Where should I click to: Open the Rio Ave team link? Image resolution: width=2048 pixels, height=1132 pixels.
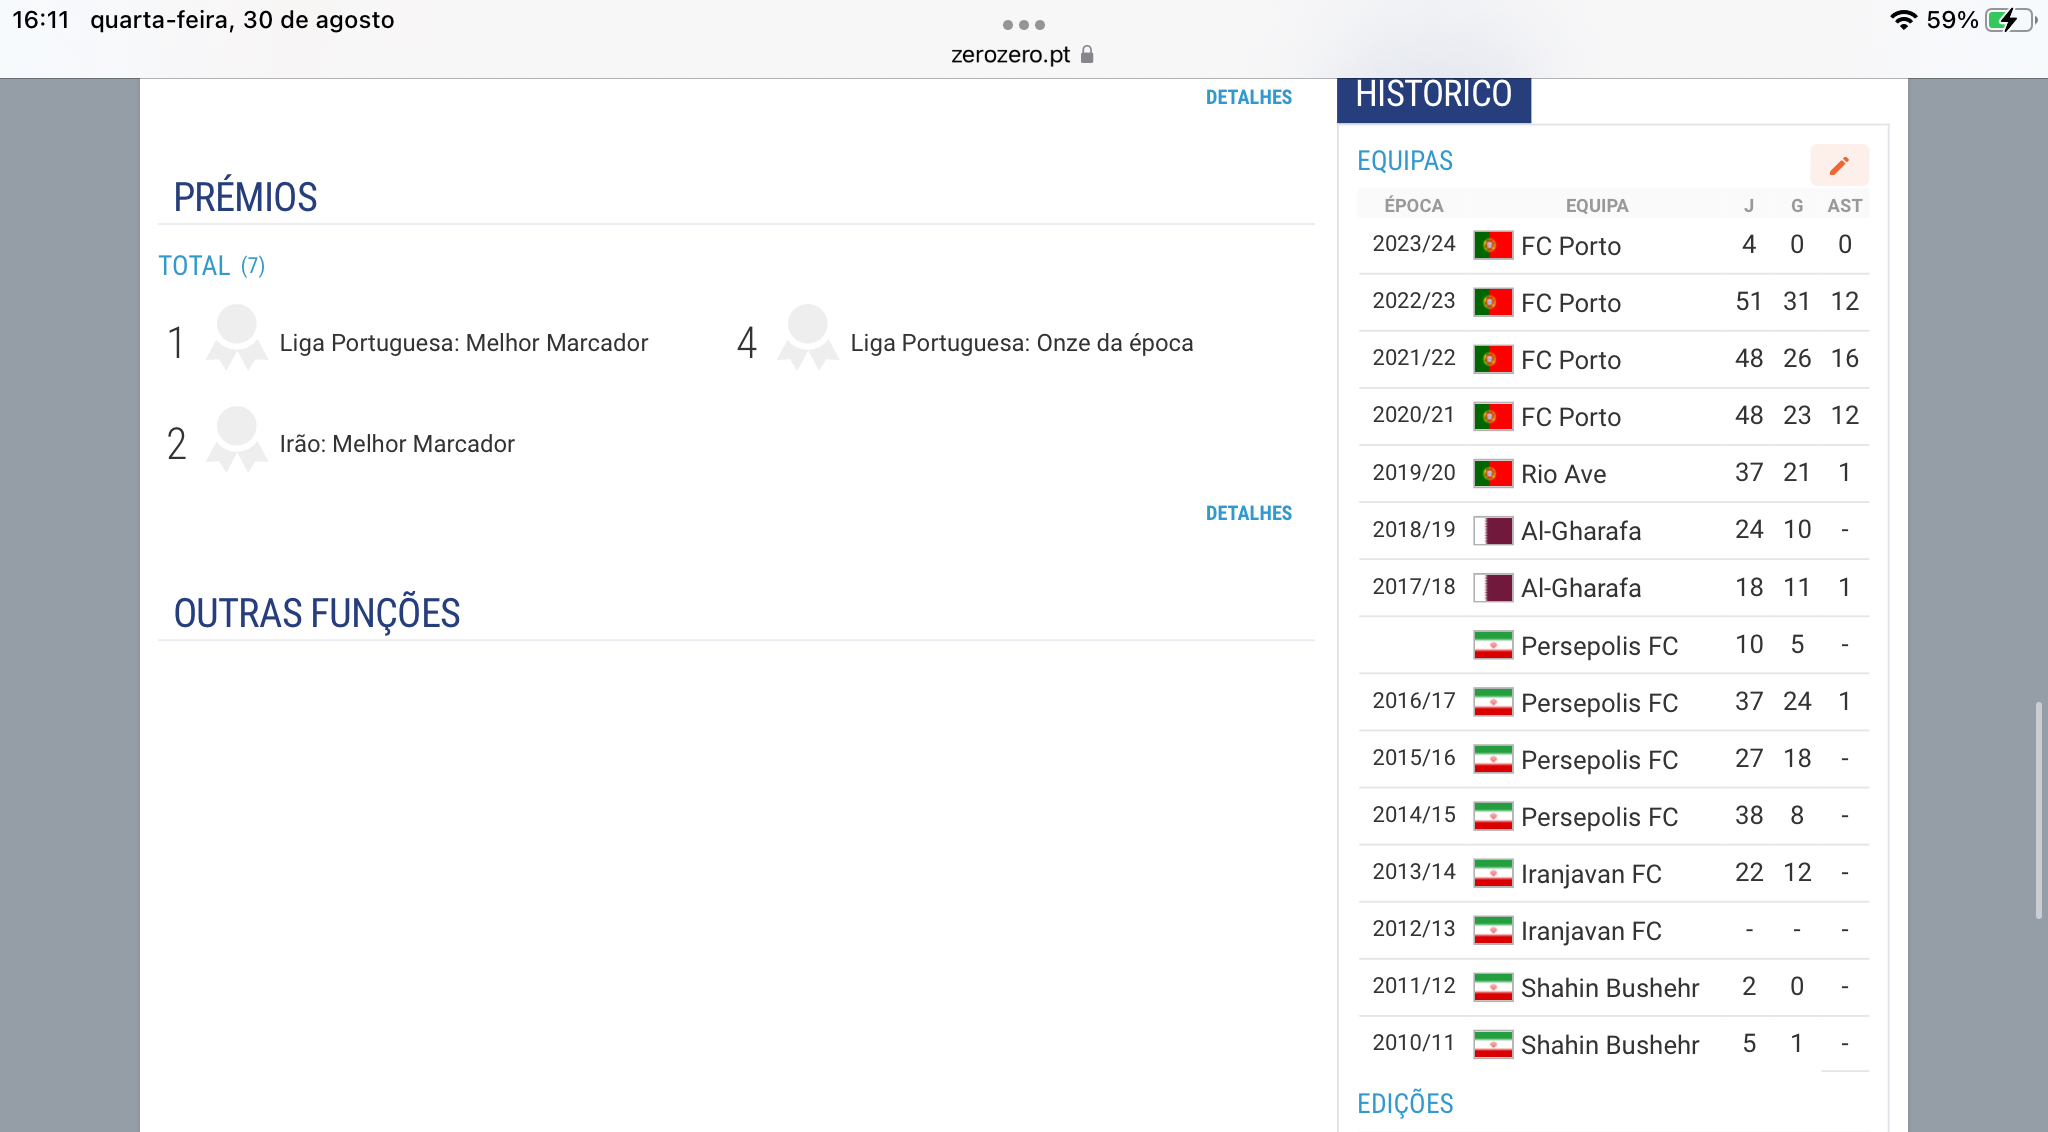coord(1563,474)
